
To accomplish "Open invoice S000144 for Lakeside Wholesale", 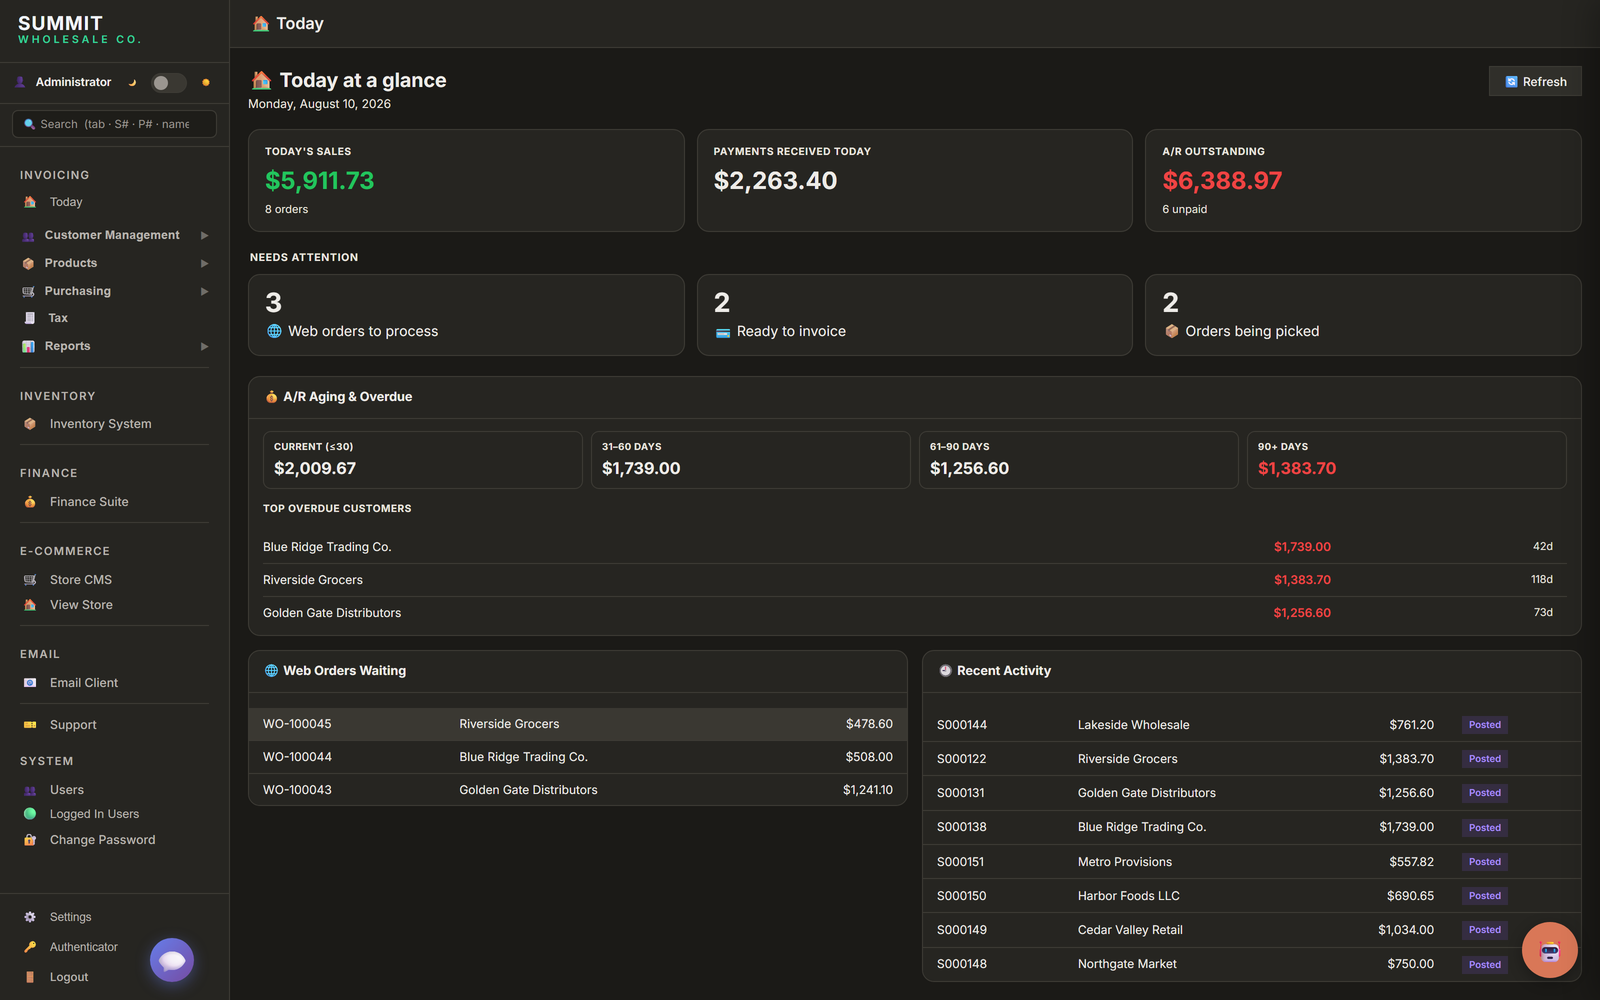I will (x=1251, y=725).
